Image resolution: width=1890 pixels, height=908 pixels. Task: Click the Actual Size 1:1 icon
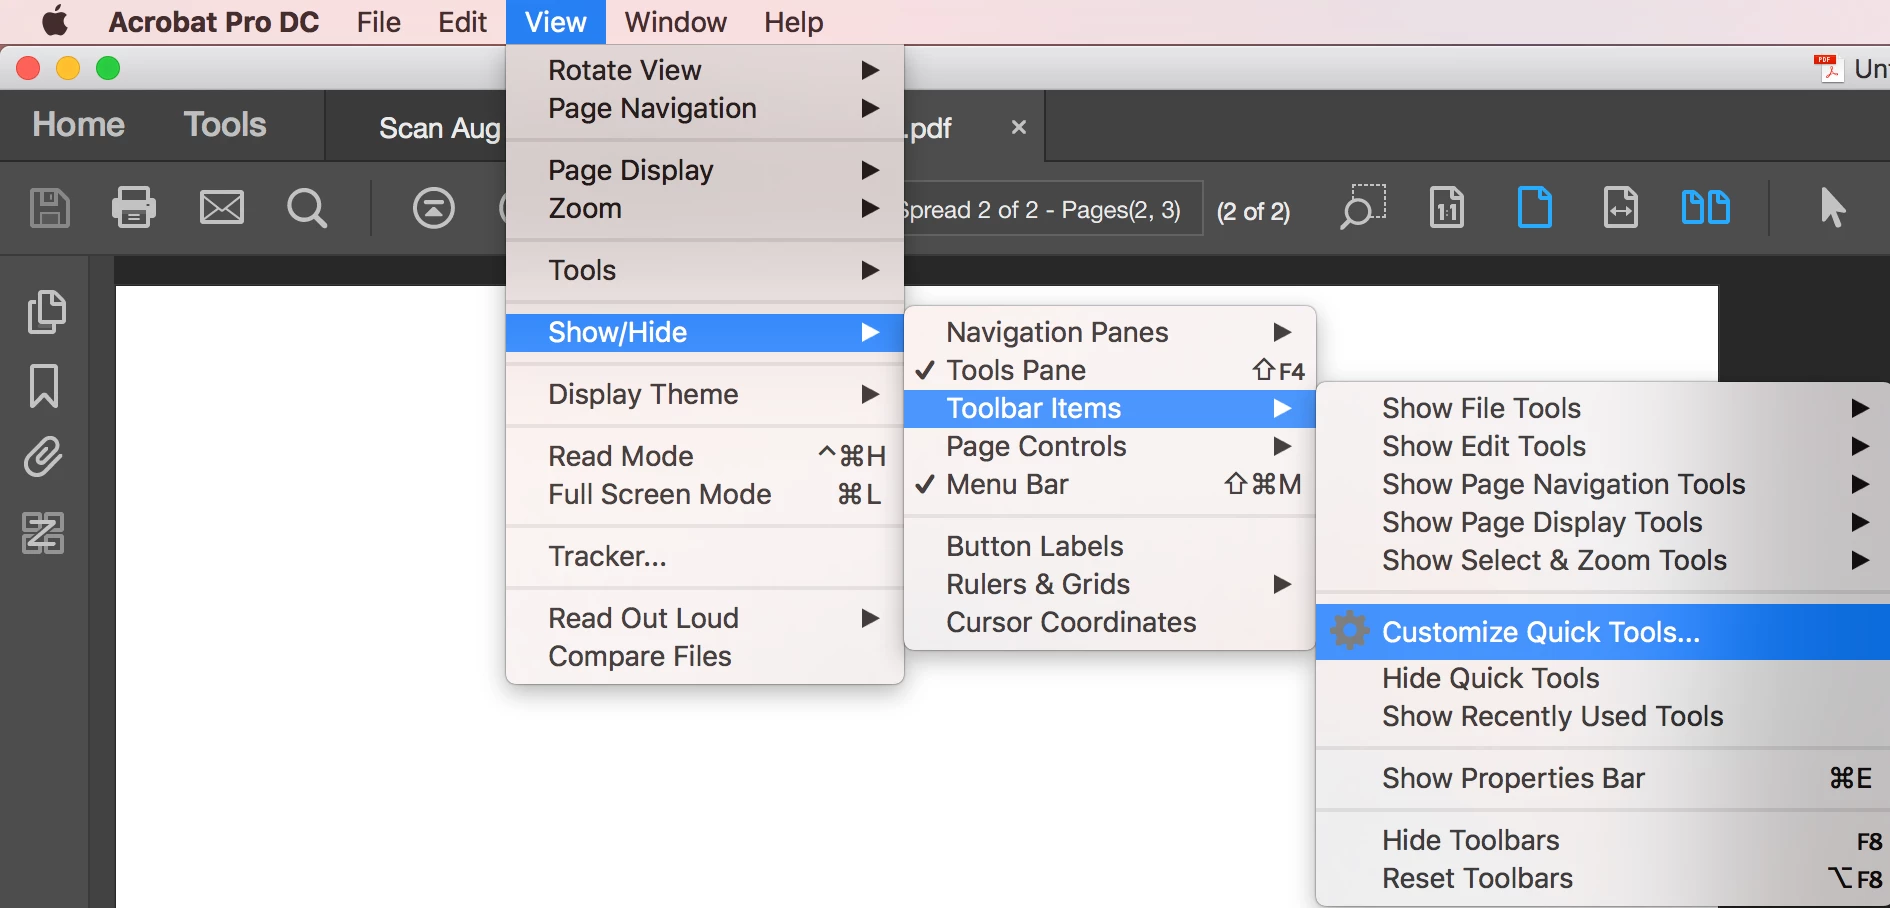coord(1447,208)
